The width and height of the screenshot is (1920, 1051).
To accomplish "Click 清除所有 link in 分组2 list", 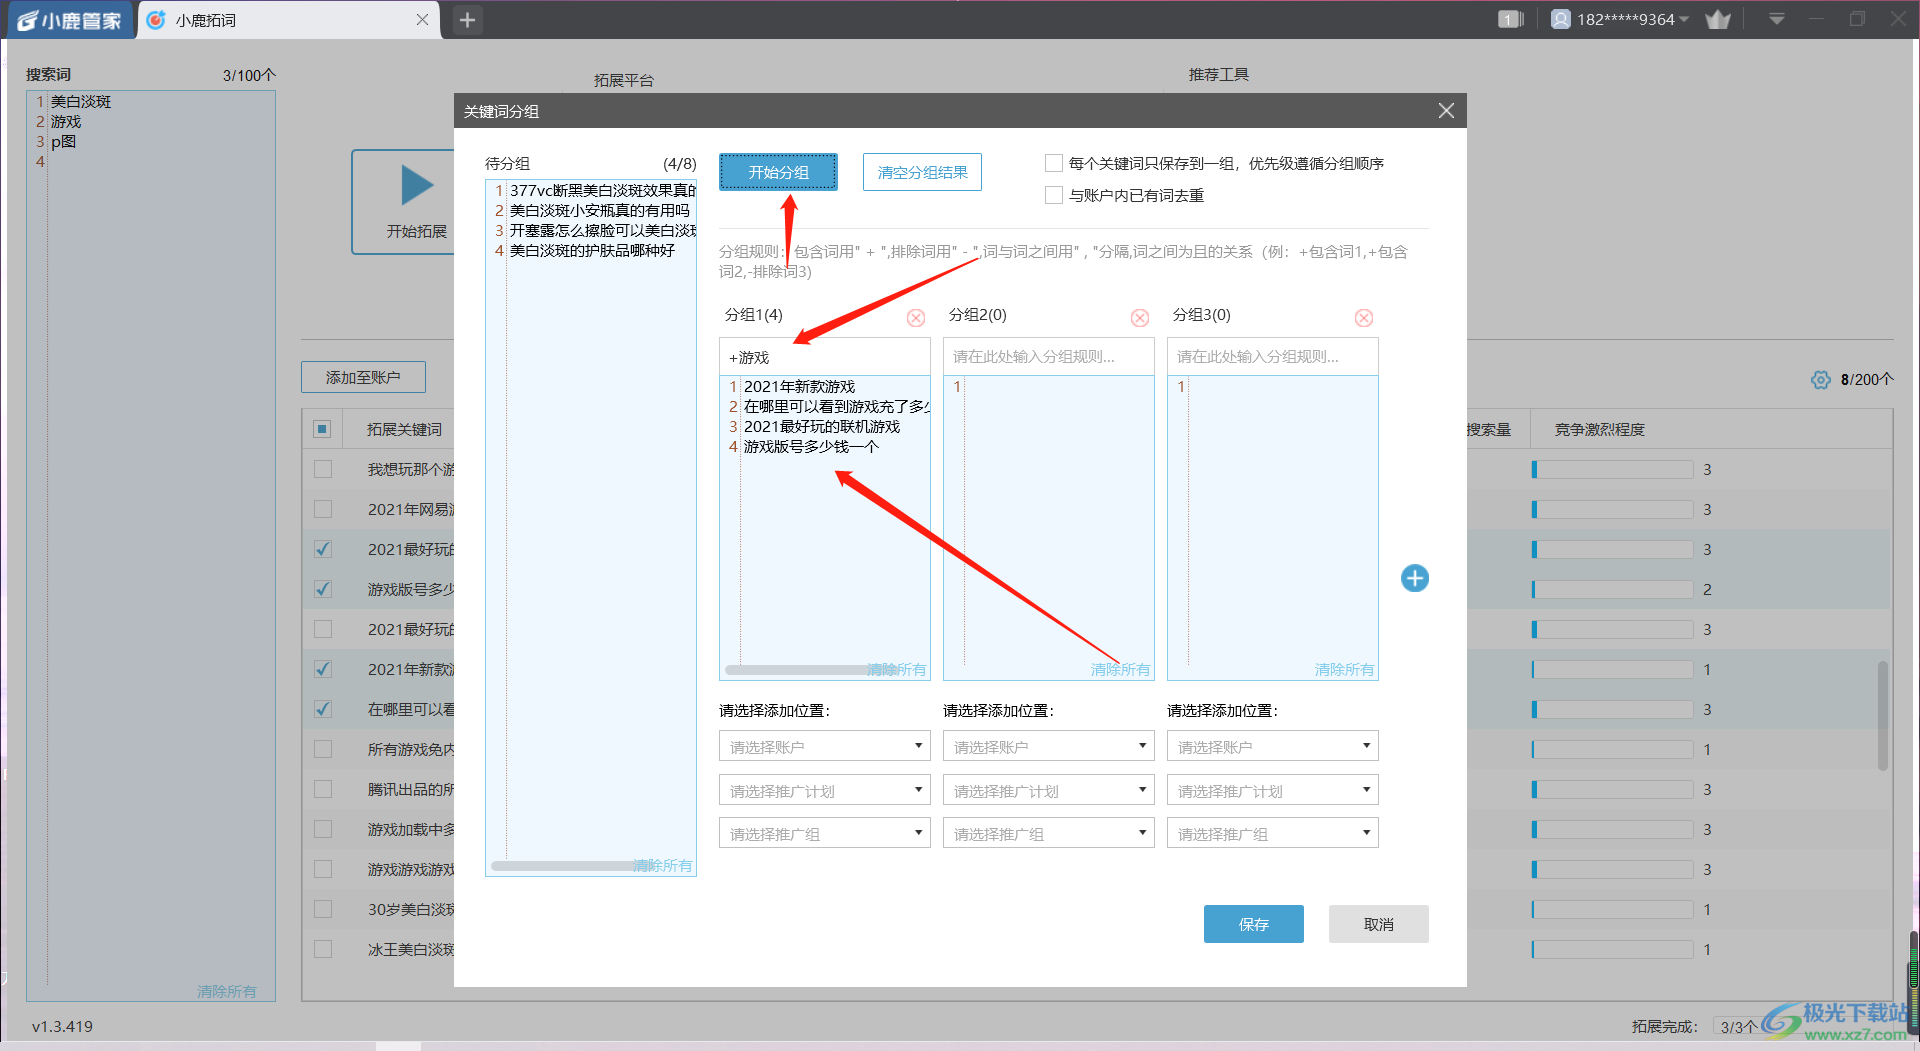I will click(x=1121, y=669).
